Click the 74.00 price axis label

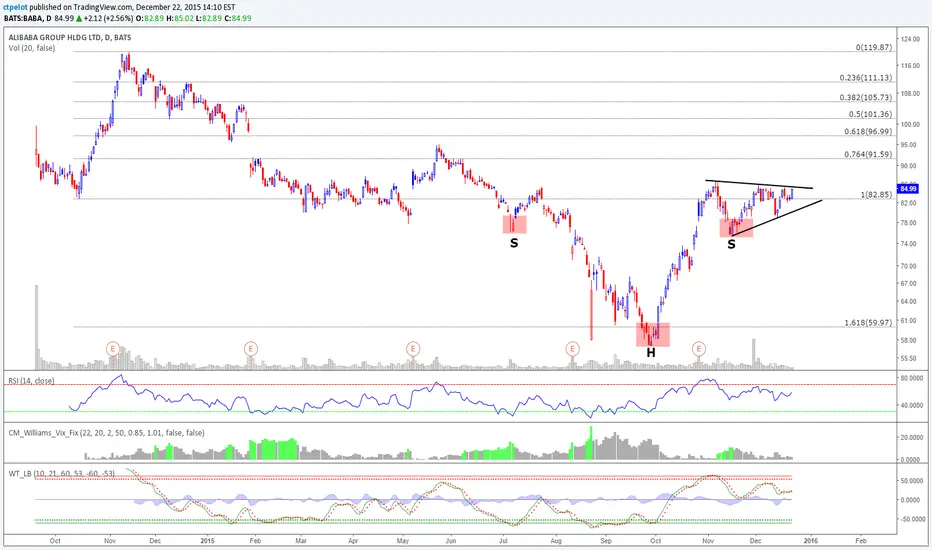pyautogui.click(x=909, y=244)
